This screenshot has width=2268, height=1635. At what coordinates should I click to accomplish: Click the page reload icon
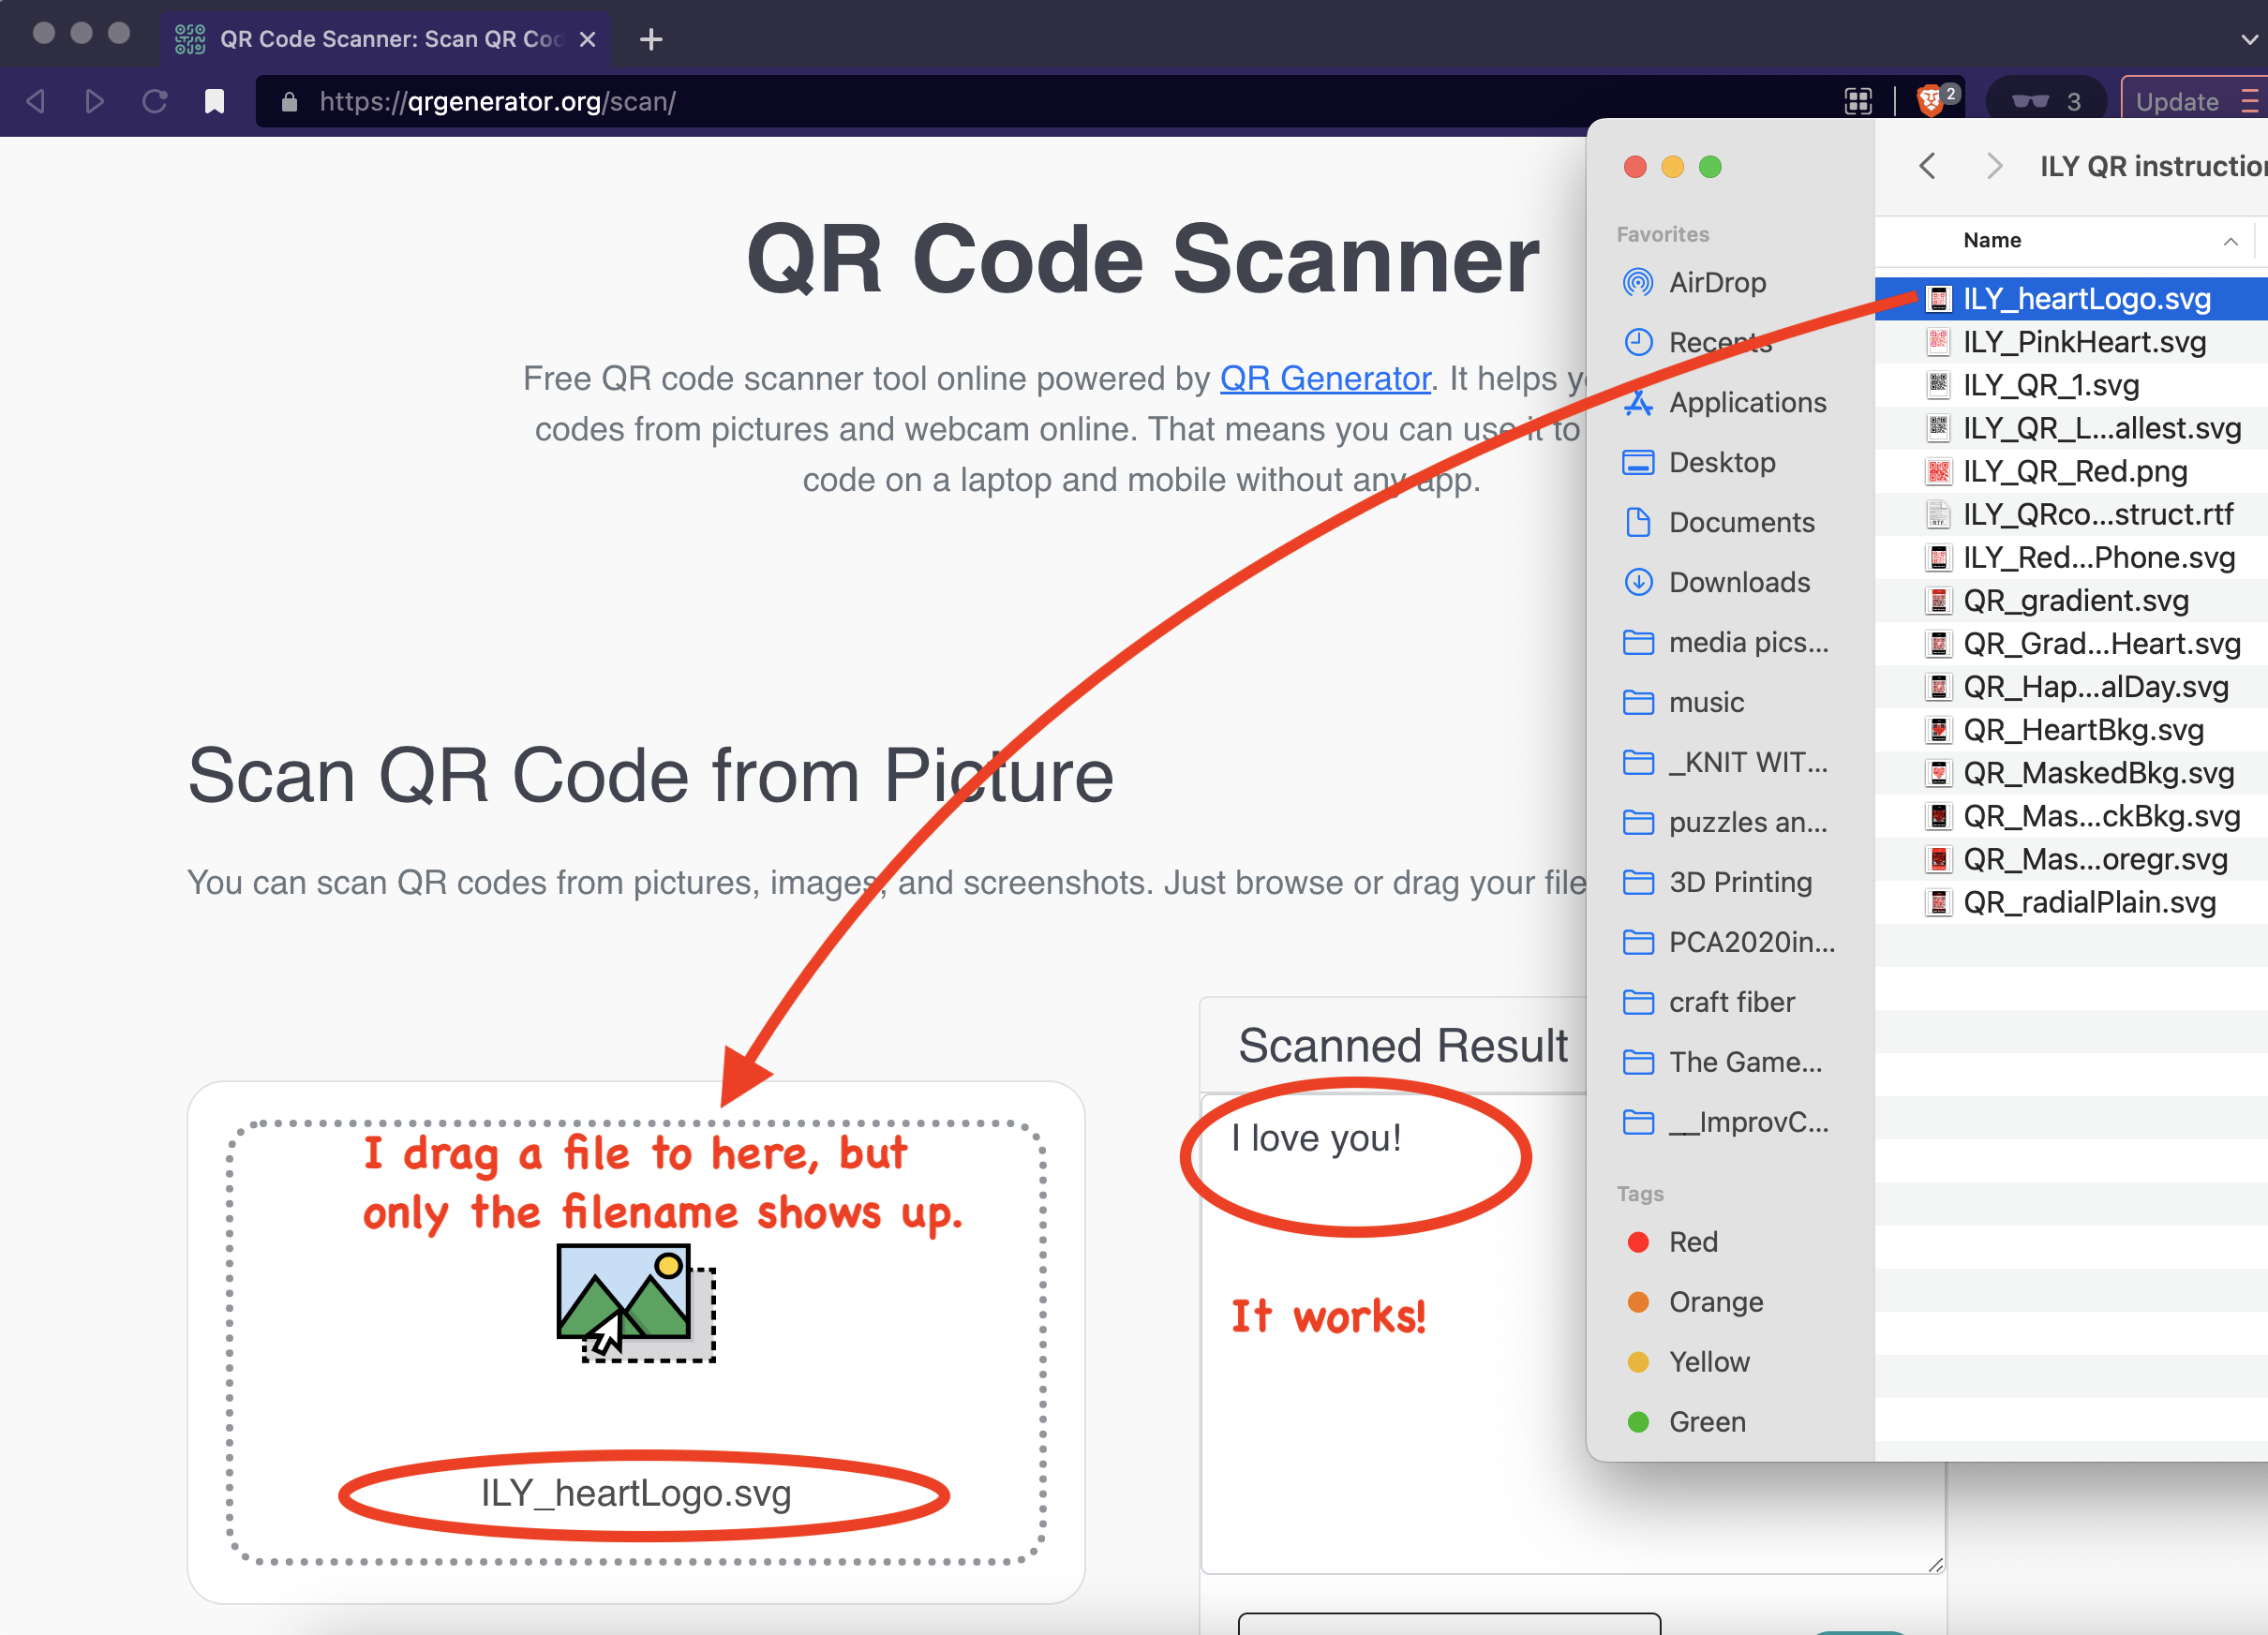coord(155,100)
